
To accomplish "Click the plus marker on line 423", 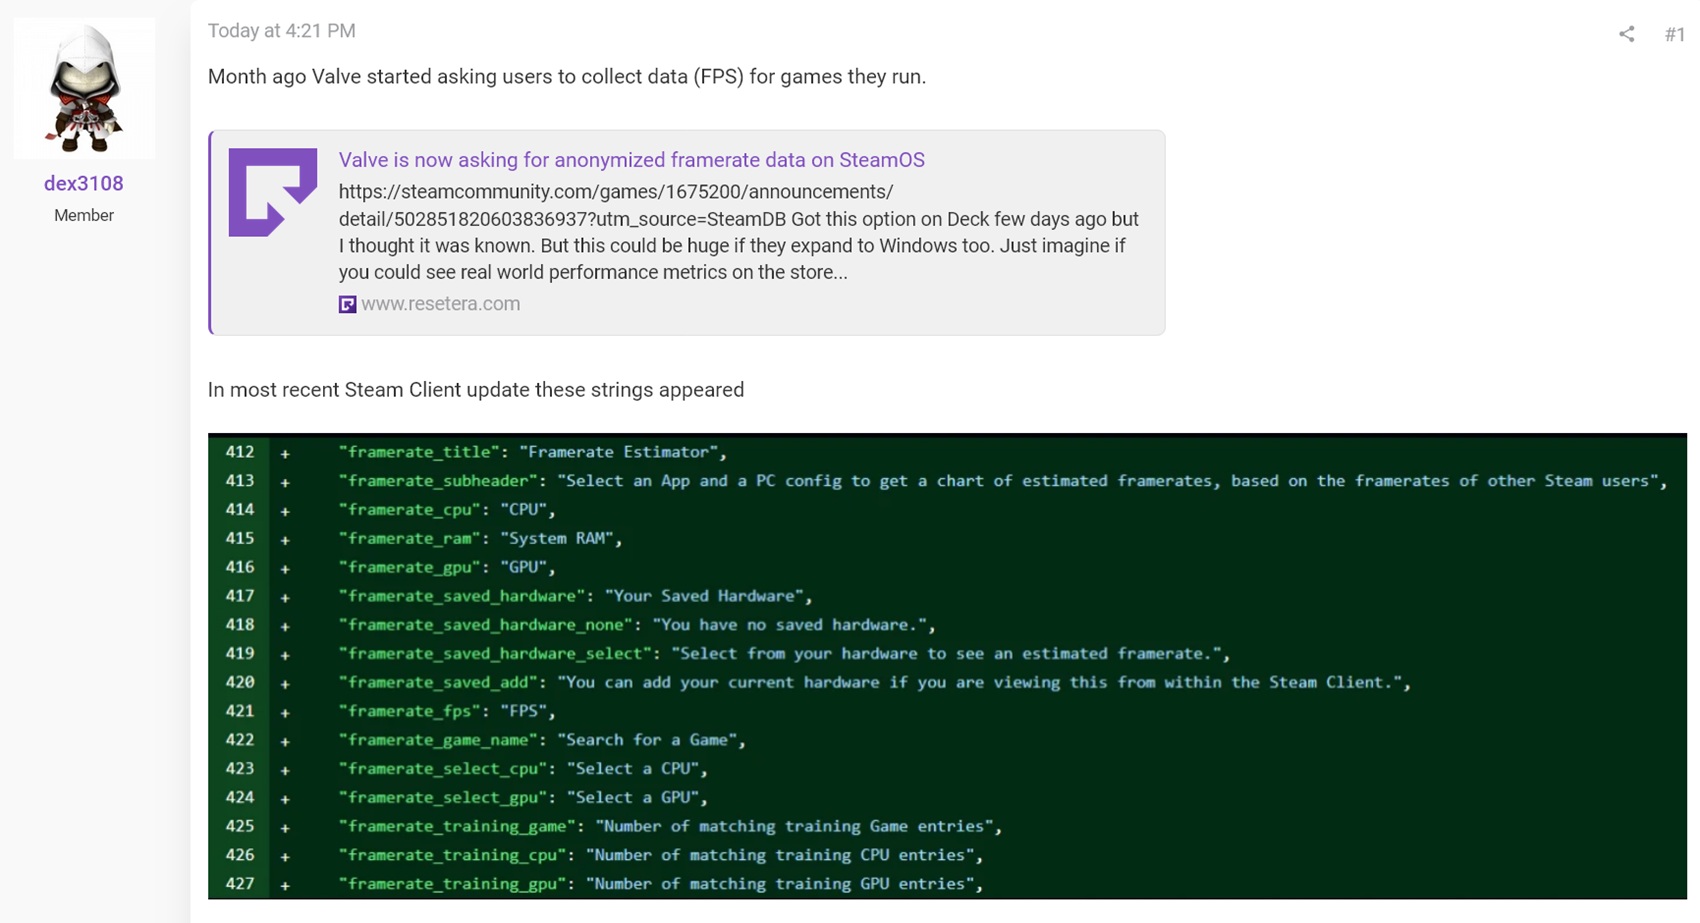I will [285, 770].
